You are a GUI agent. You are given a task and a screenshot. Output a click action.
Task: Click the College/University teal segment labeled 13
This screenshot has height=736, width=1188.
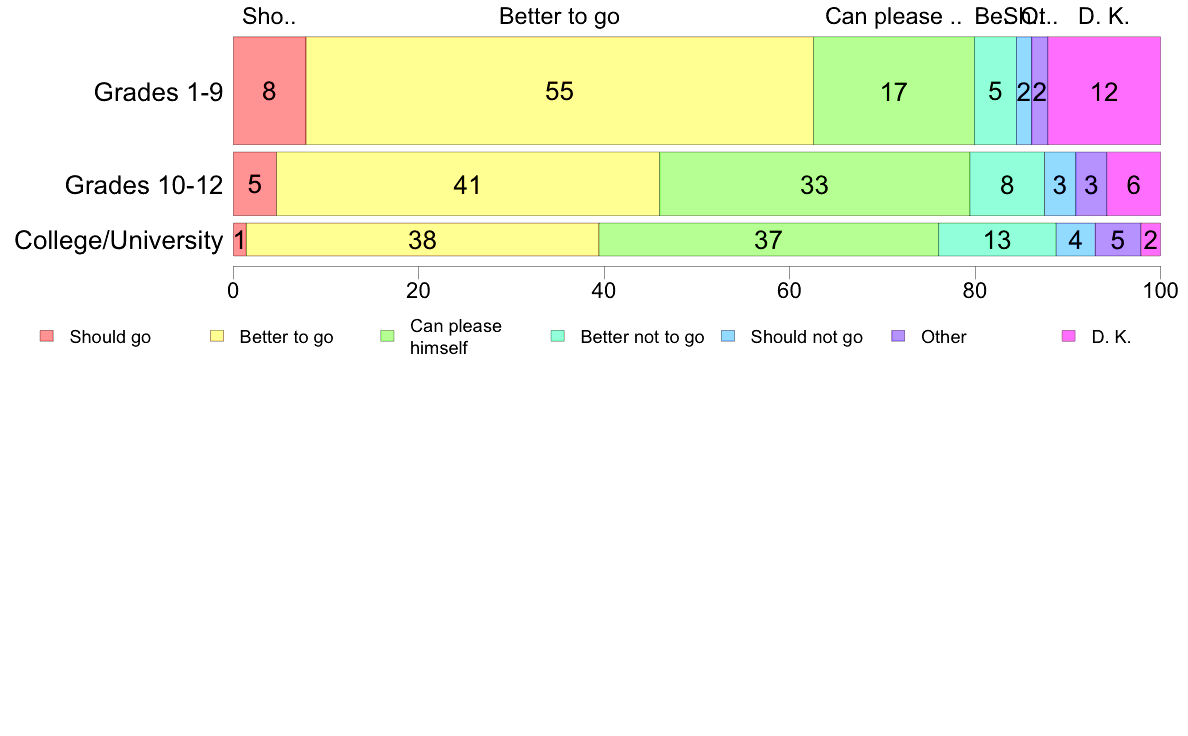(x=997, y=240)
